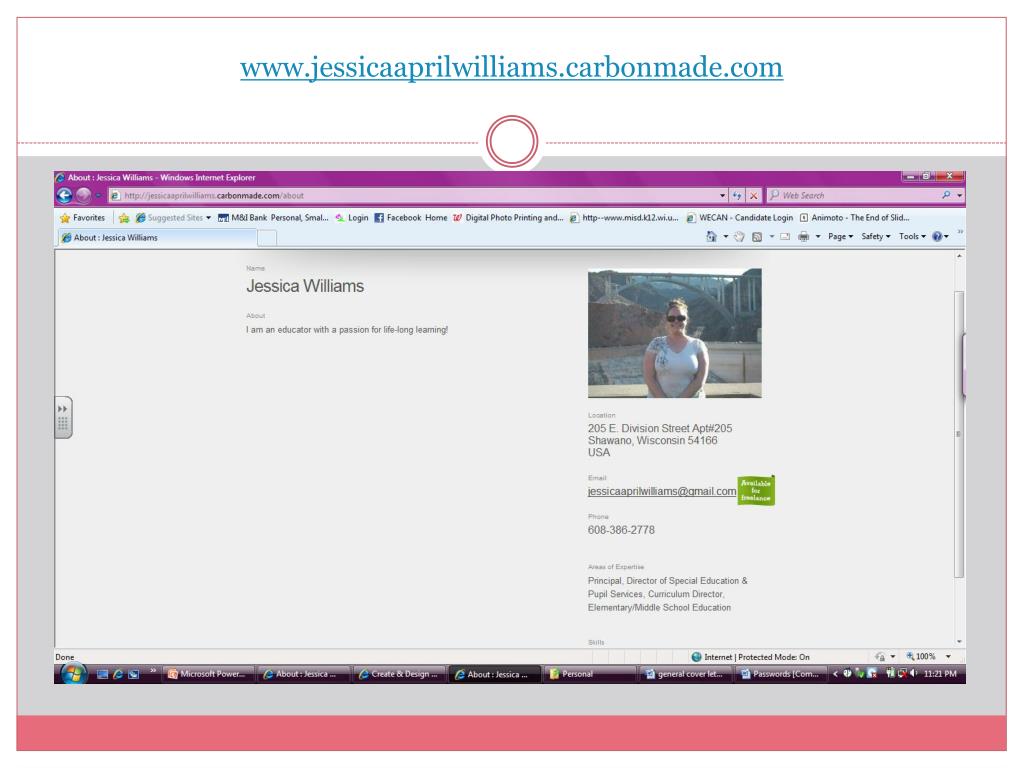Viewport: 1024px width, 768px height.
Task: Click the 205 E. Division Street address text
Action: 660,428
